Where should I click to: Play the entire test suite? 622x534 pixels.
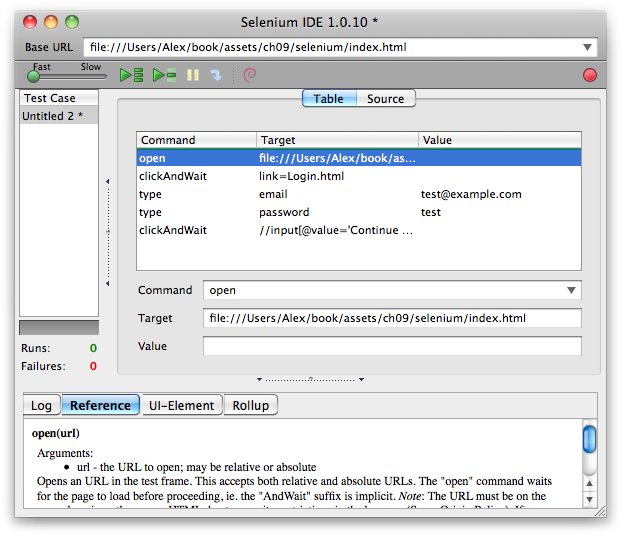coord(131,75)
